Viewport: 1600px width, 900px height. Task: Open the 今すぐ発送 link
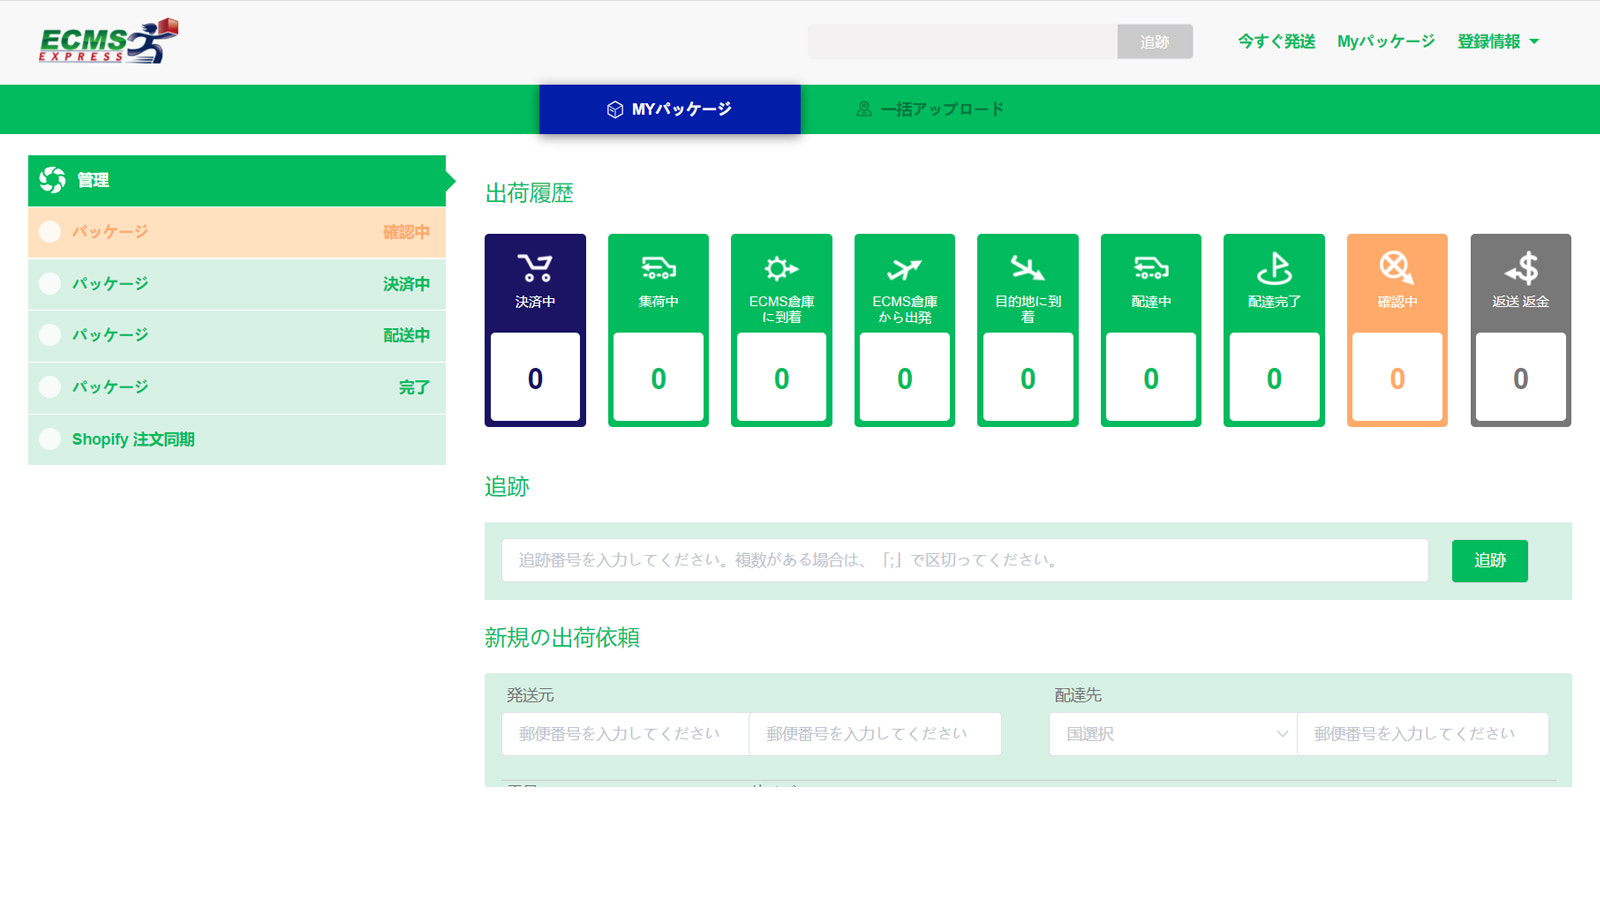tap(1276, 42)
